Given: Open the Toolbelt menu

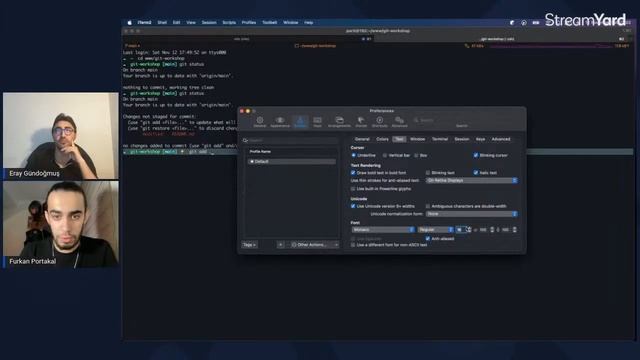Looking at the screenshot, I should coord(269,23).
